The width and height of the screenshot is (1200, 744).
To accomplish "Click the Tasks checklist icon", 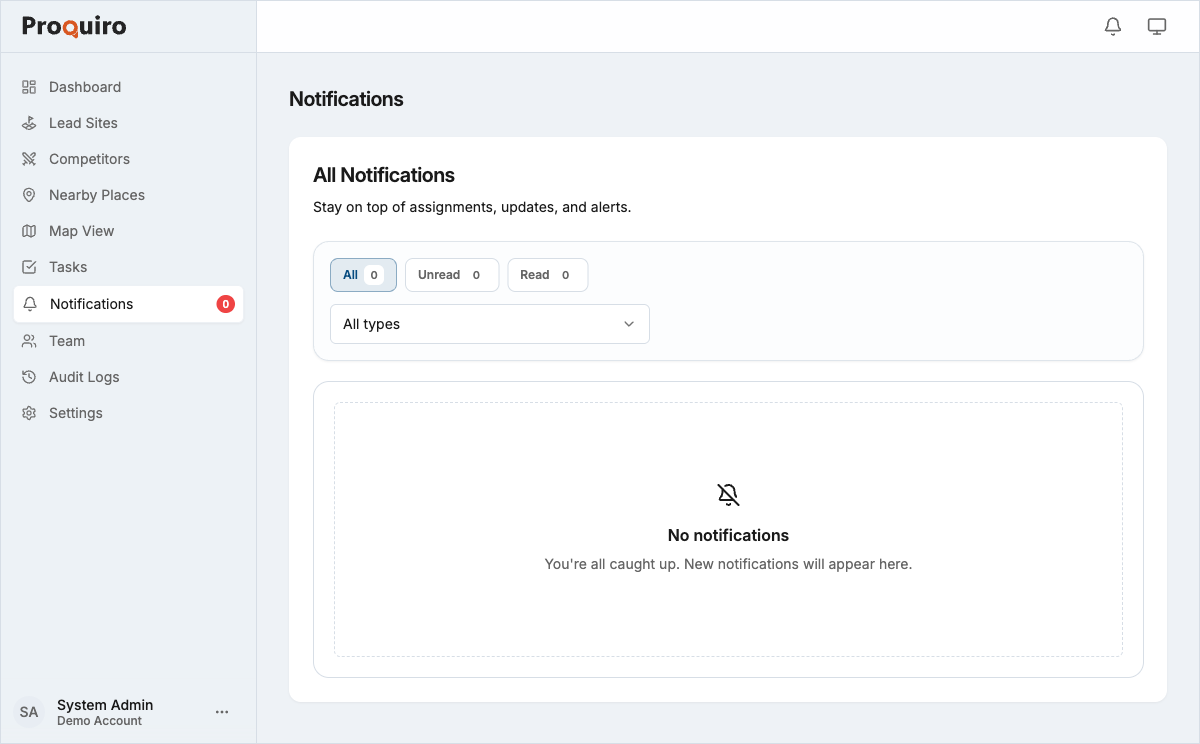I will (x=30, y=267).
